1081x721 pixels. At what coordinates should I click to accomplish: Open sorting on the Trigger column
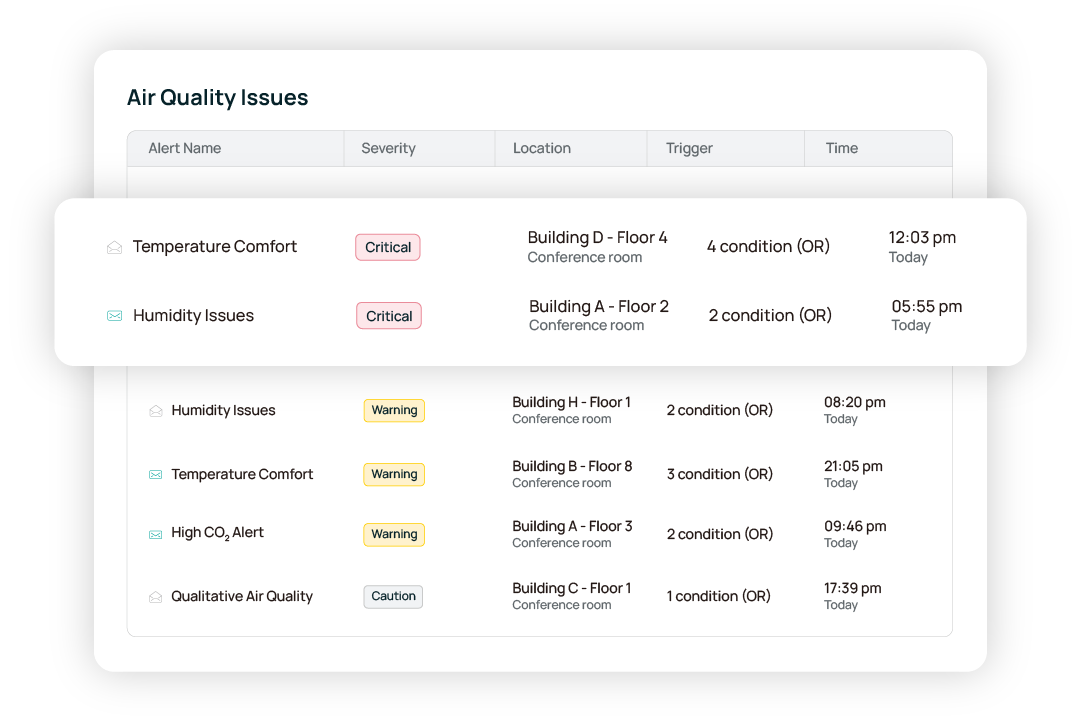(688, 148)
